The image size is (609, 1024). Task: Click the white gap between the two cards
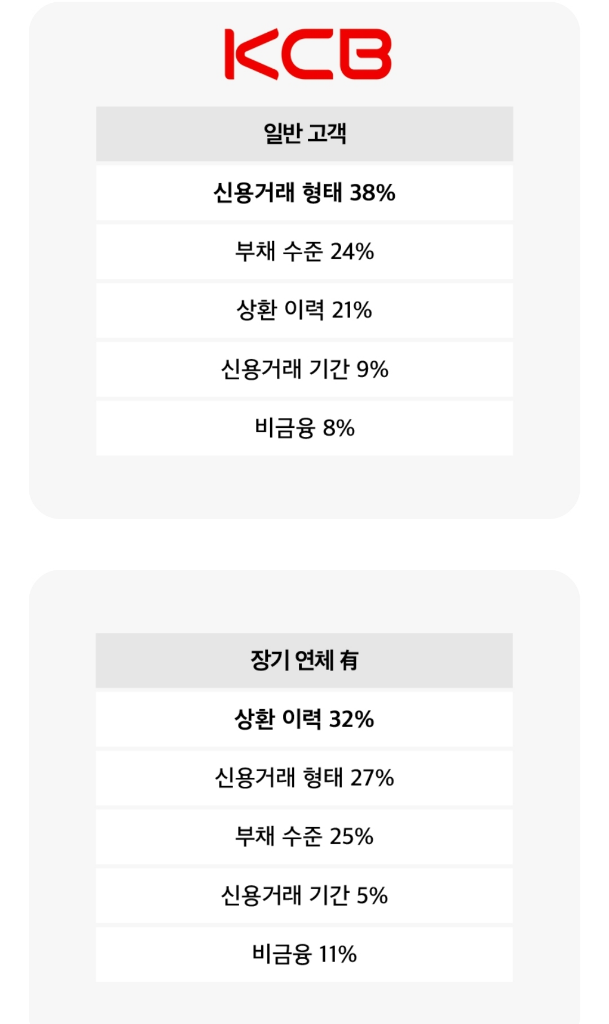[304, 545]
